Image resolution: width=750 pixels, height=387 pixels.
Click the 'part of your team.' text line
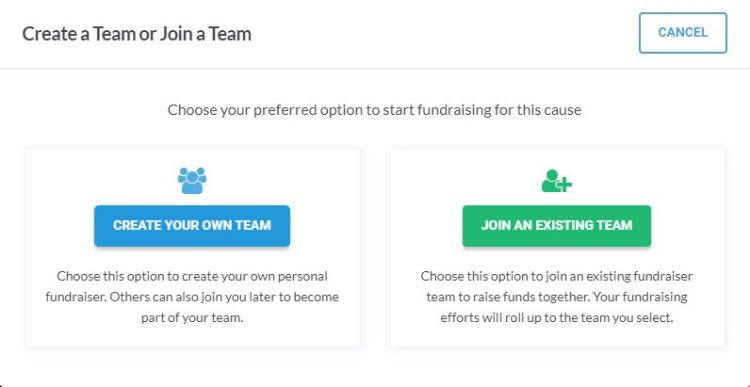pos(192,318)
